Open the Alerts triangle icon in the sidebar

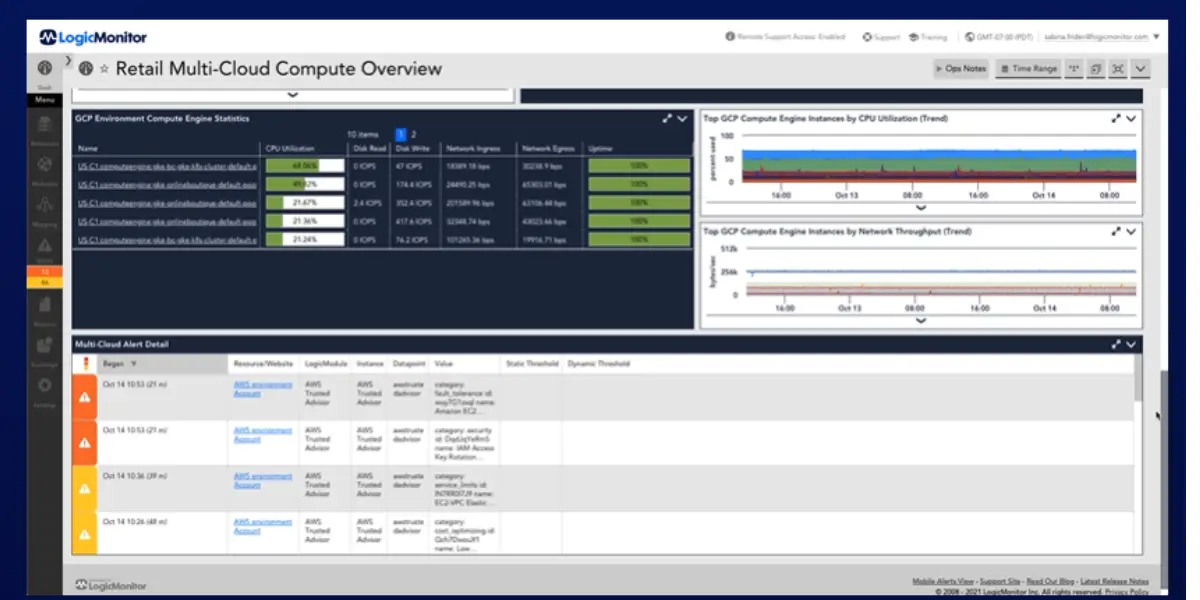pyautogui.click(x=45, y=246)
